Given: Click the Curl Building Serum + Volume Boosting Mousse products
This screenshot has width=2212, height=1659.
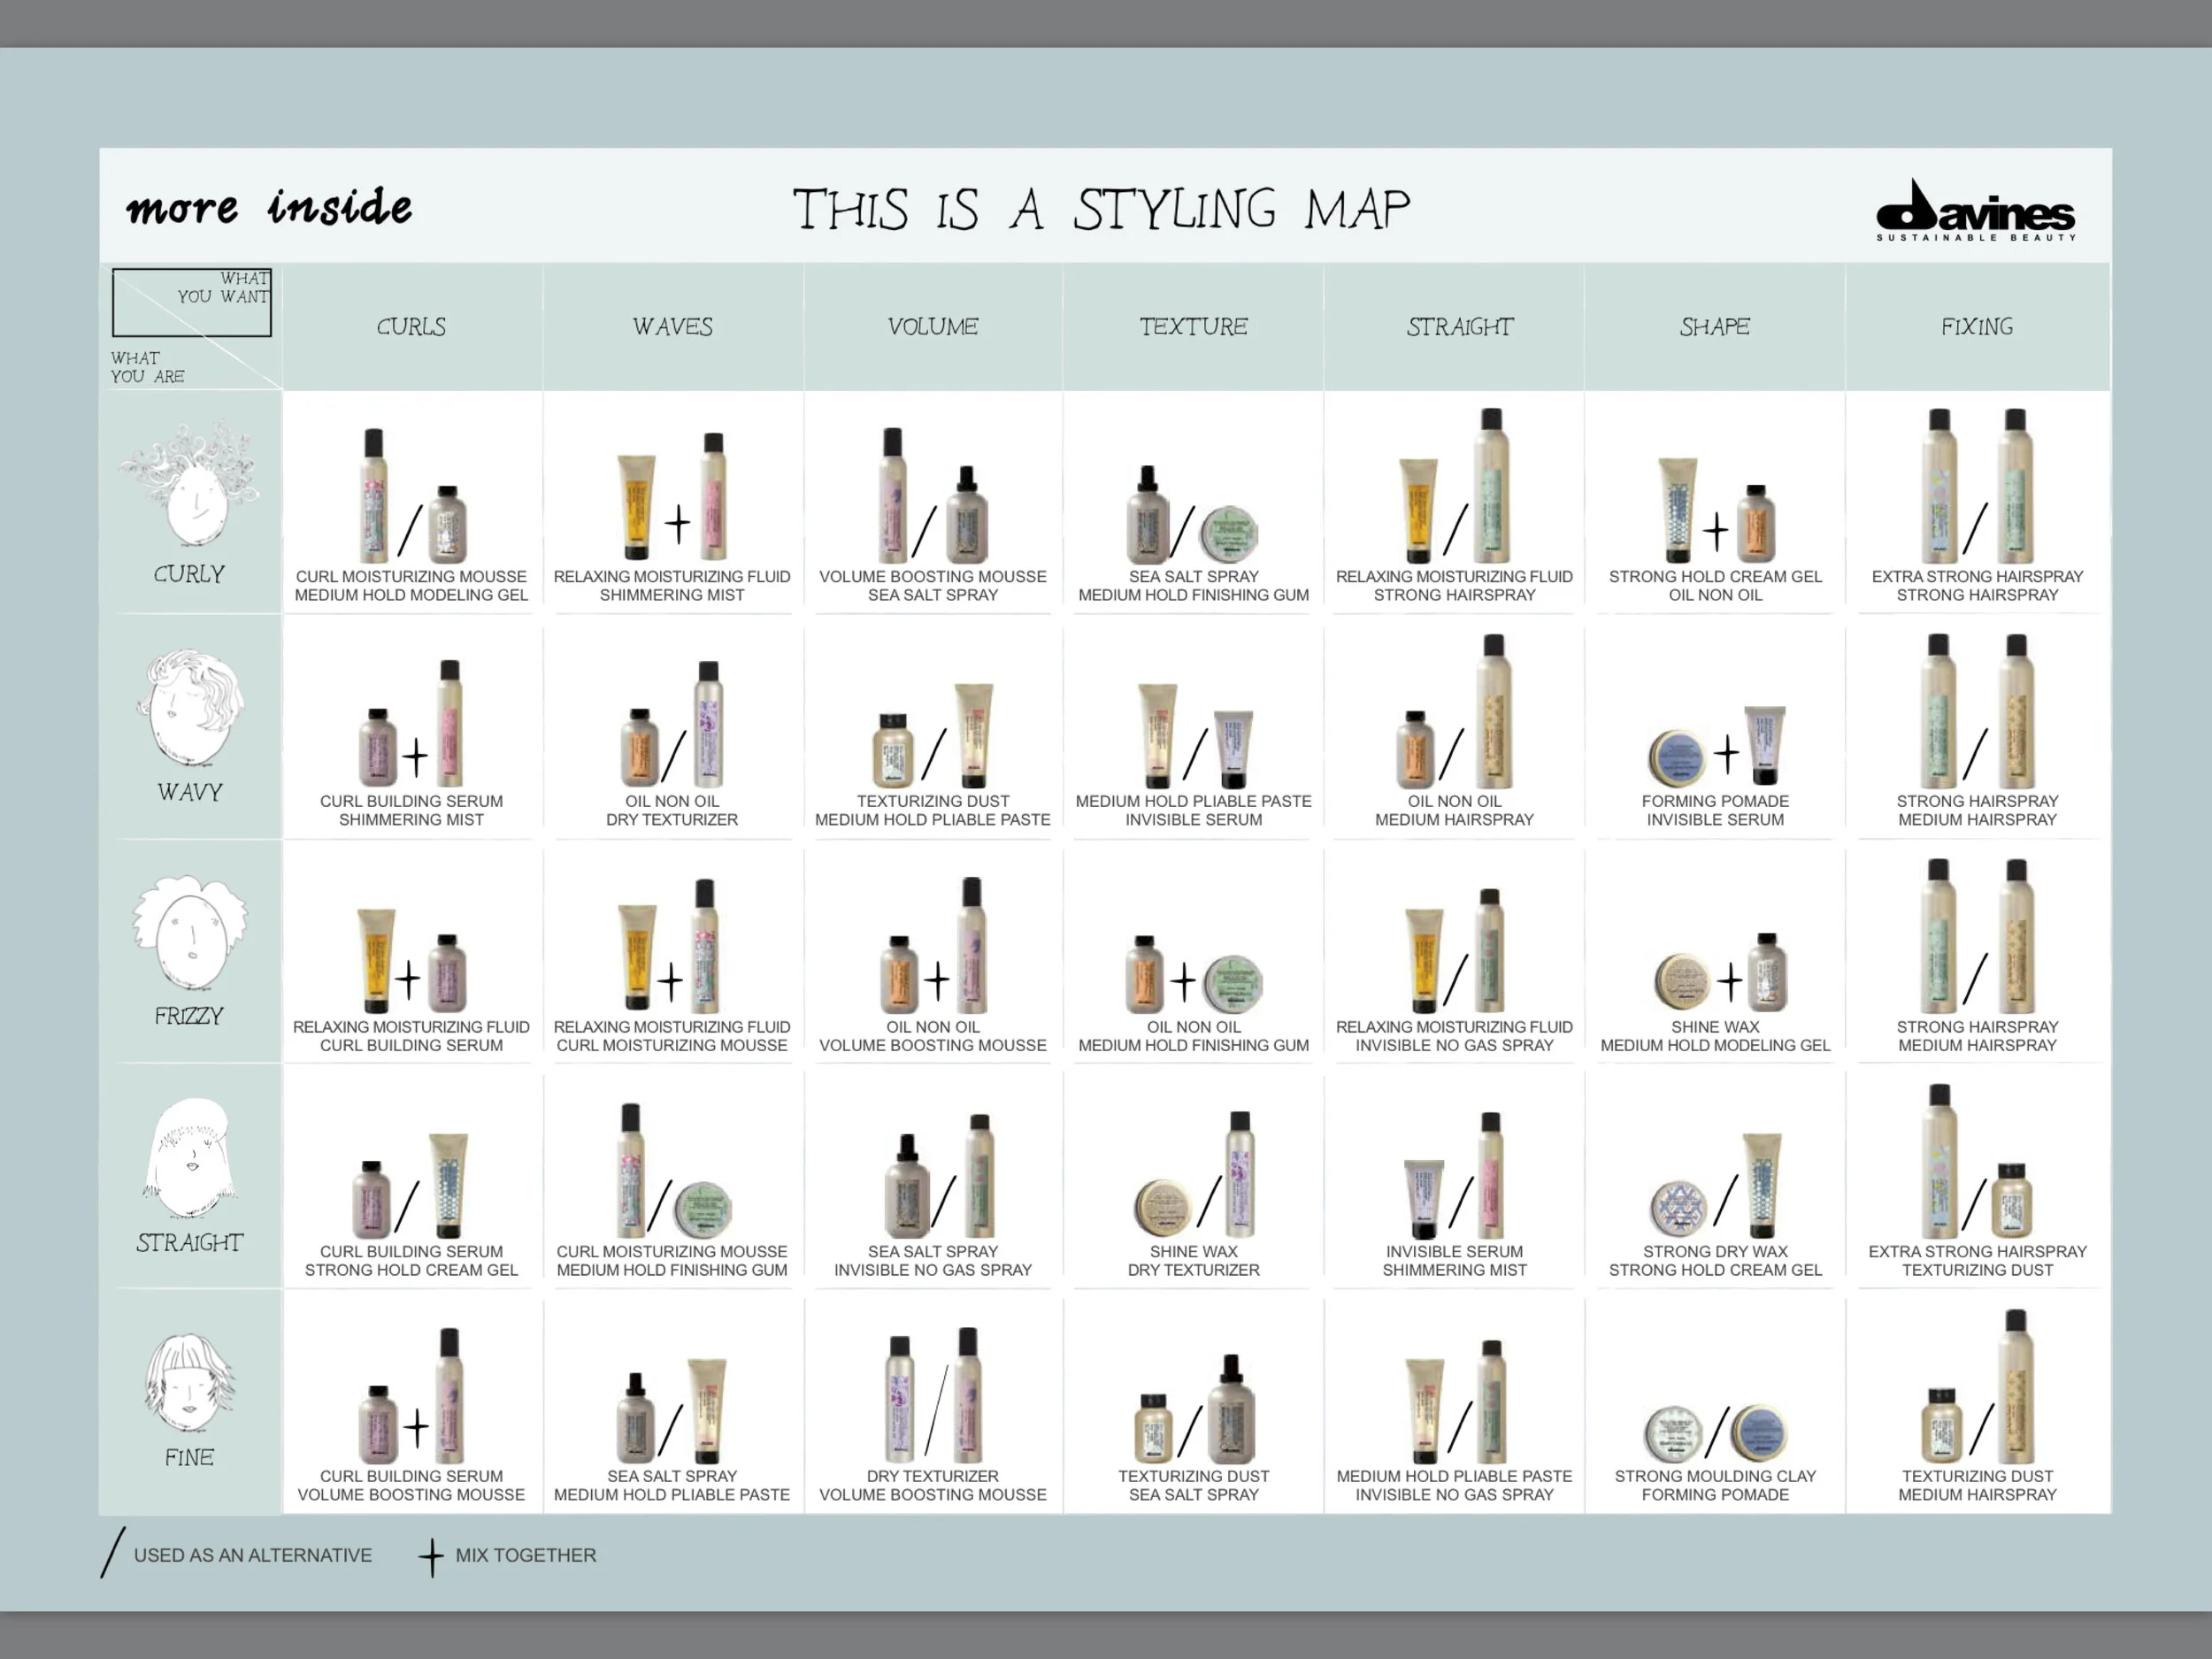Looking at the screenshot, I should (411, 1396).
